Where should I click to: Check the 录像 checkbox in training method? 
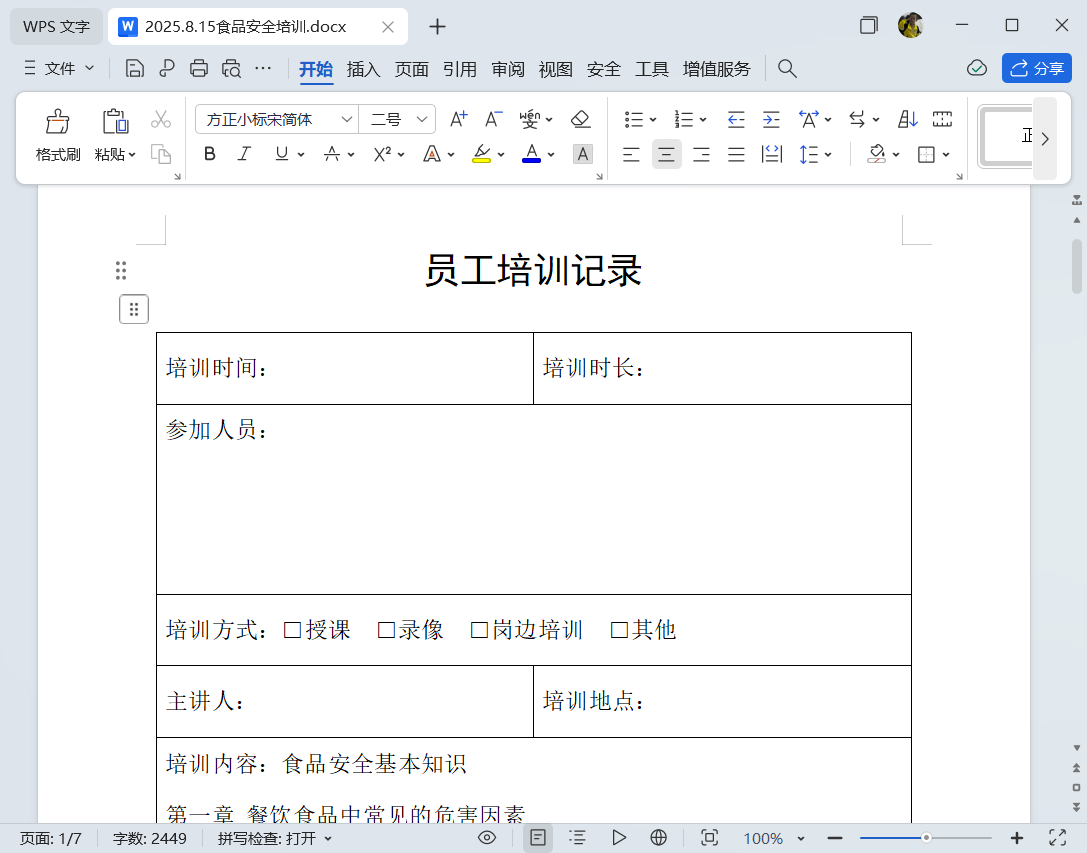(386, 630)
